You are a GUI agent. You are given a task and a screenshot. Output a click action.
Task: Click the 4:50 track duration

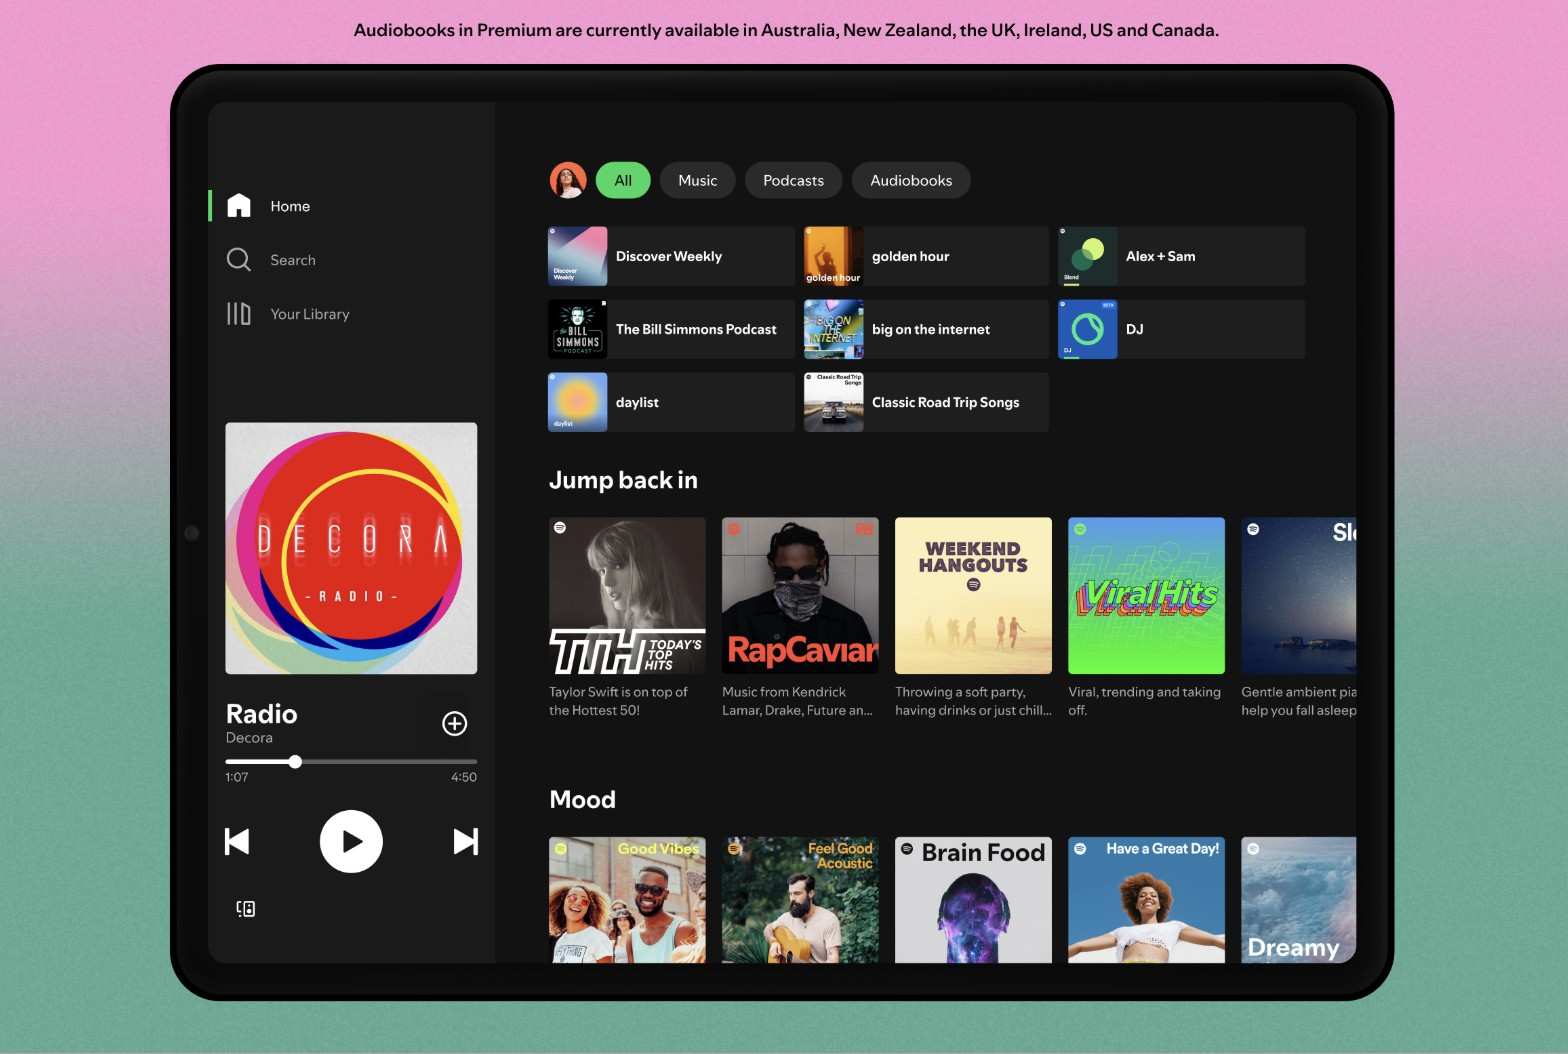point(464,777)
